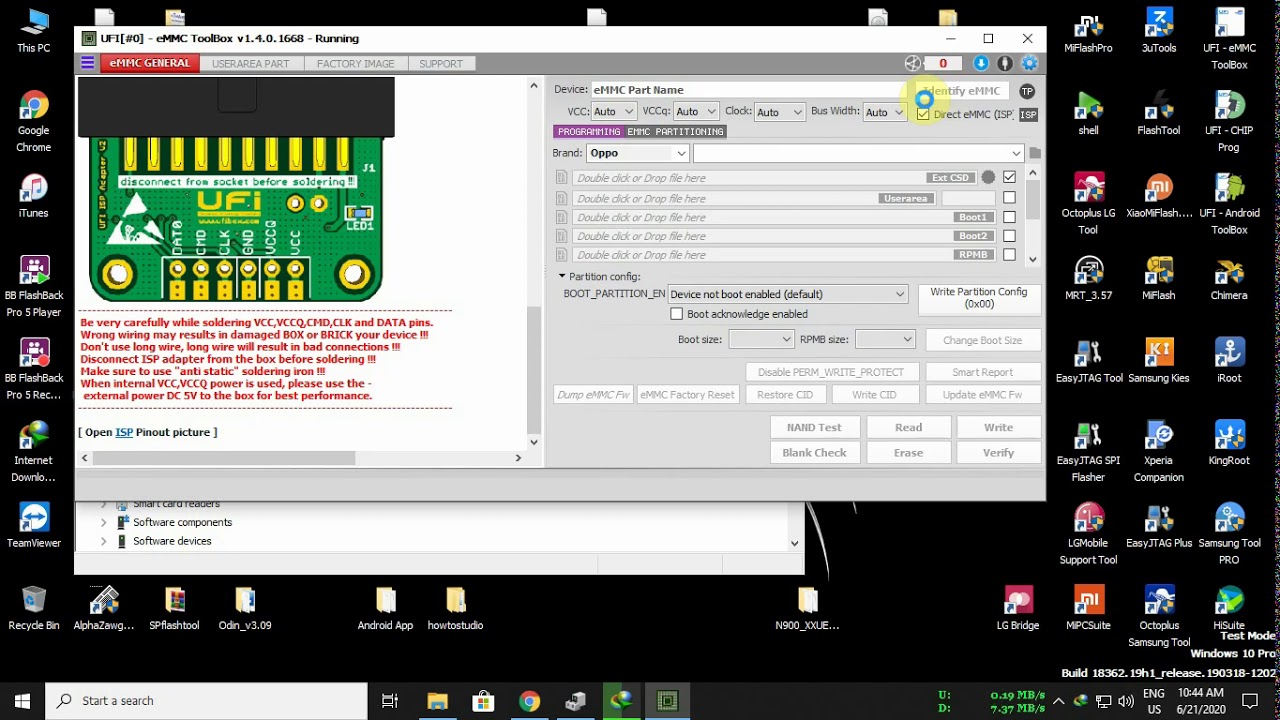The image size is (1280, 720).
Task: Select the EMMC PARTITIONING sub-tab
Action: [675, 132]
